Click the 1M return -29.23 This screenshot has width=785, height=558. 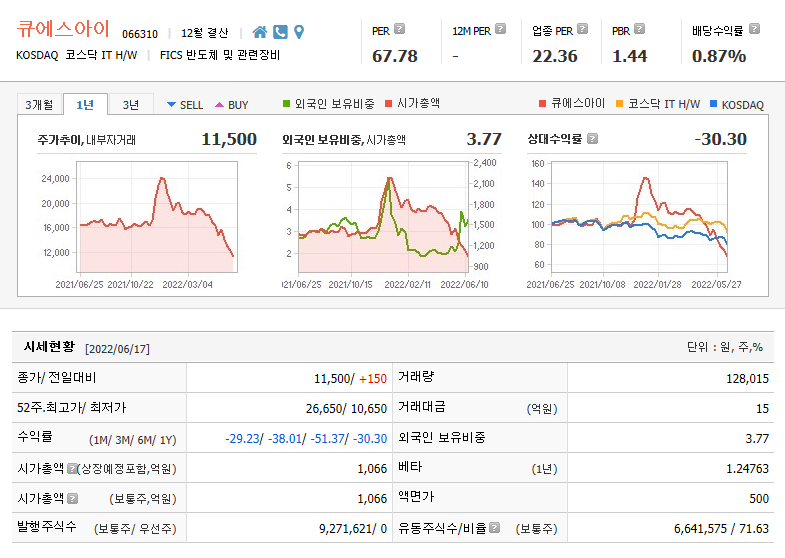coord(242,439)
